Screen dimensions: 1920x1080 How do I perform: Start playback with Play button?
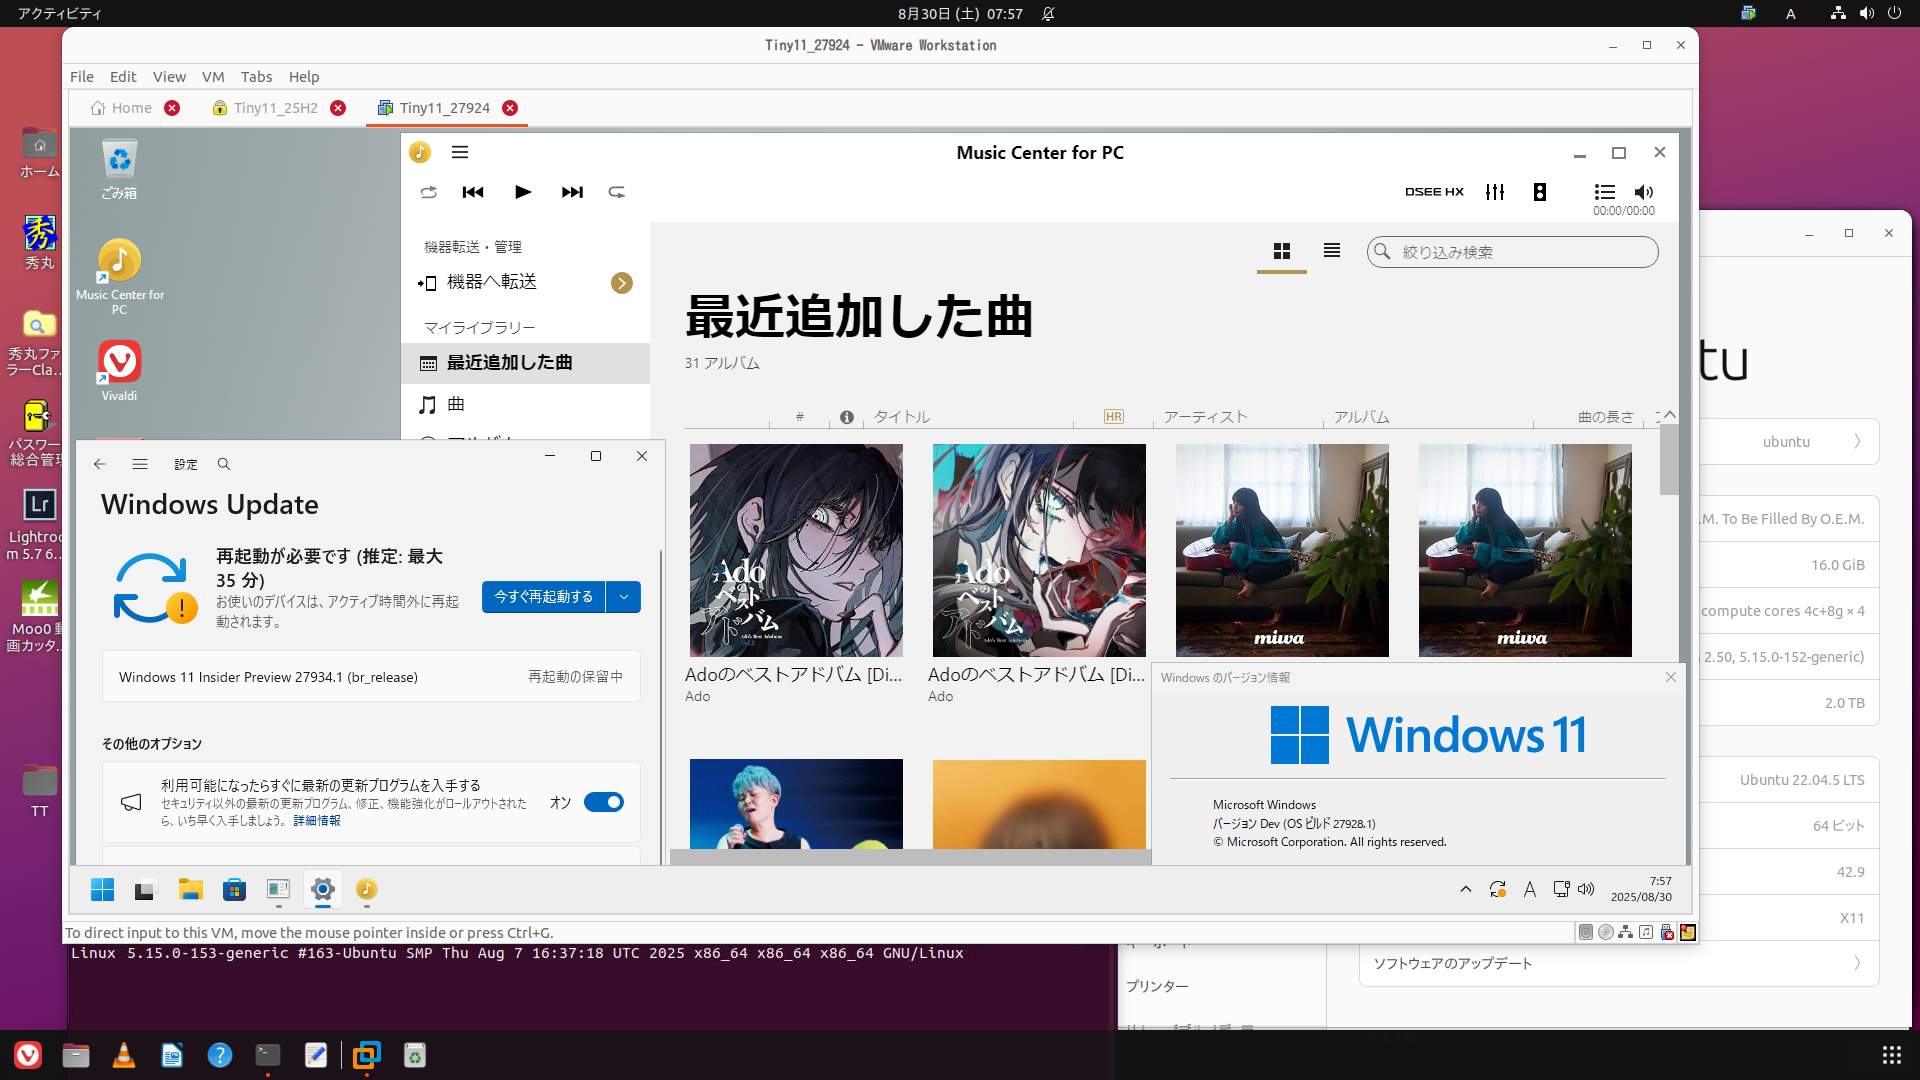click(x=522, y=192)
